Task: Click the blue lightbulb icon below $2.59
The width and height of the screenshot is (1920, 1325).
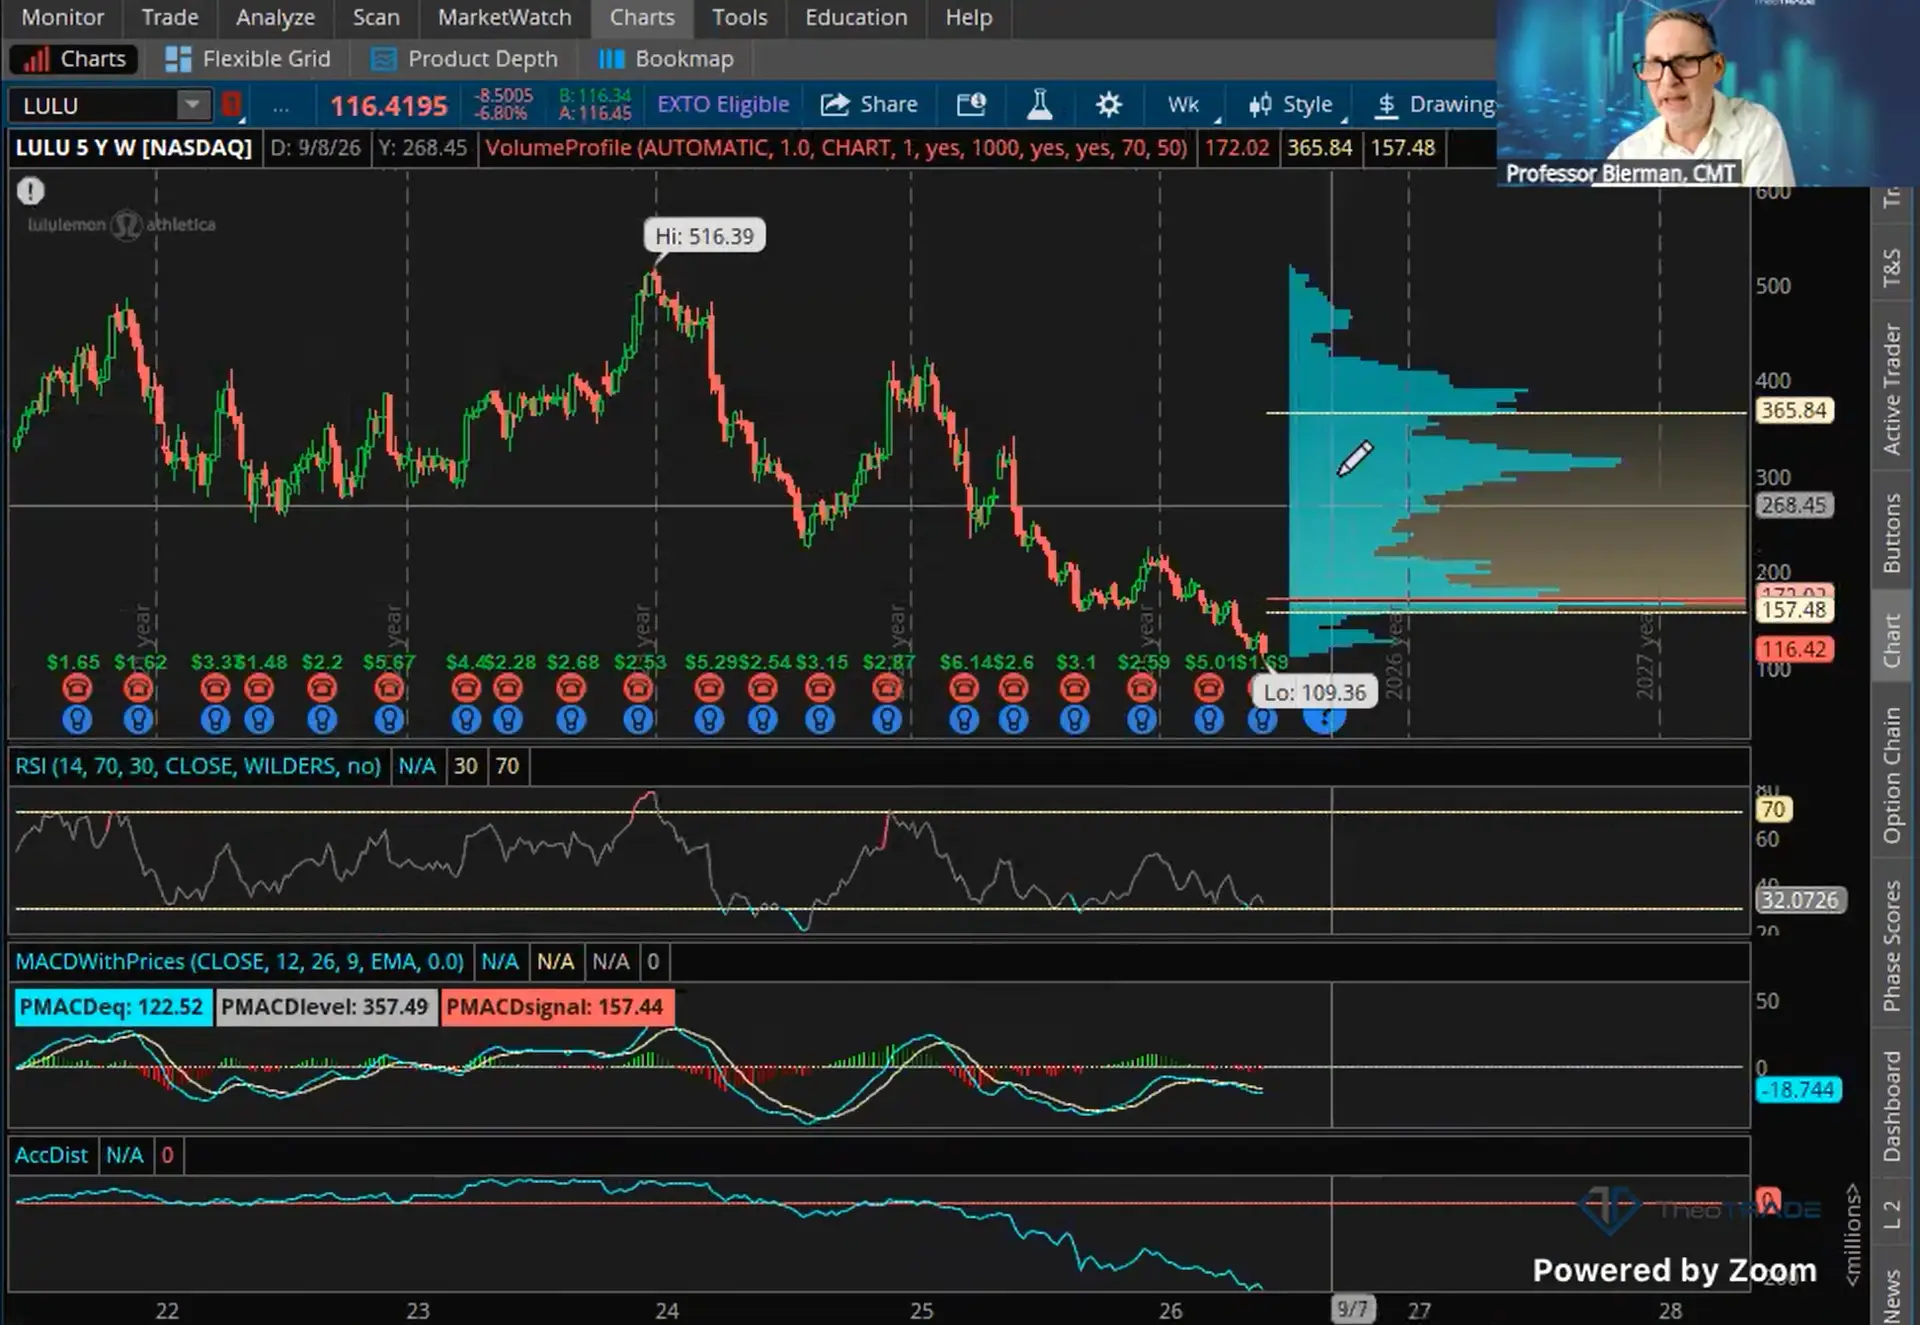Action: pyautogui.click(x=1142, y=719)
